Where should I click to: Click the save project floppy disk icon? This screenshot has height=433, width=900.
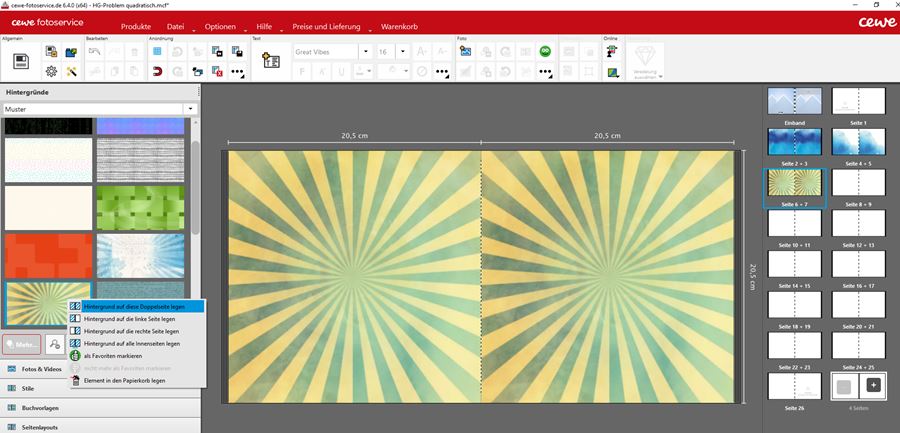[20, 61]
